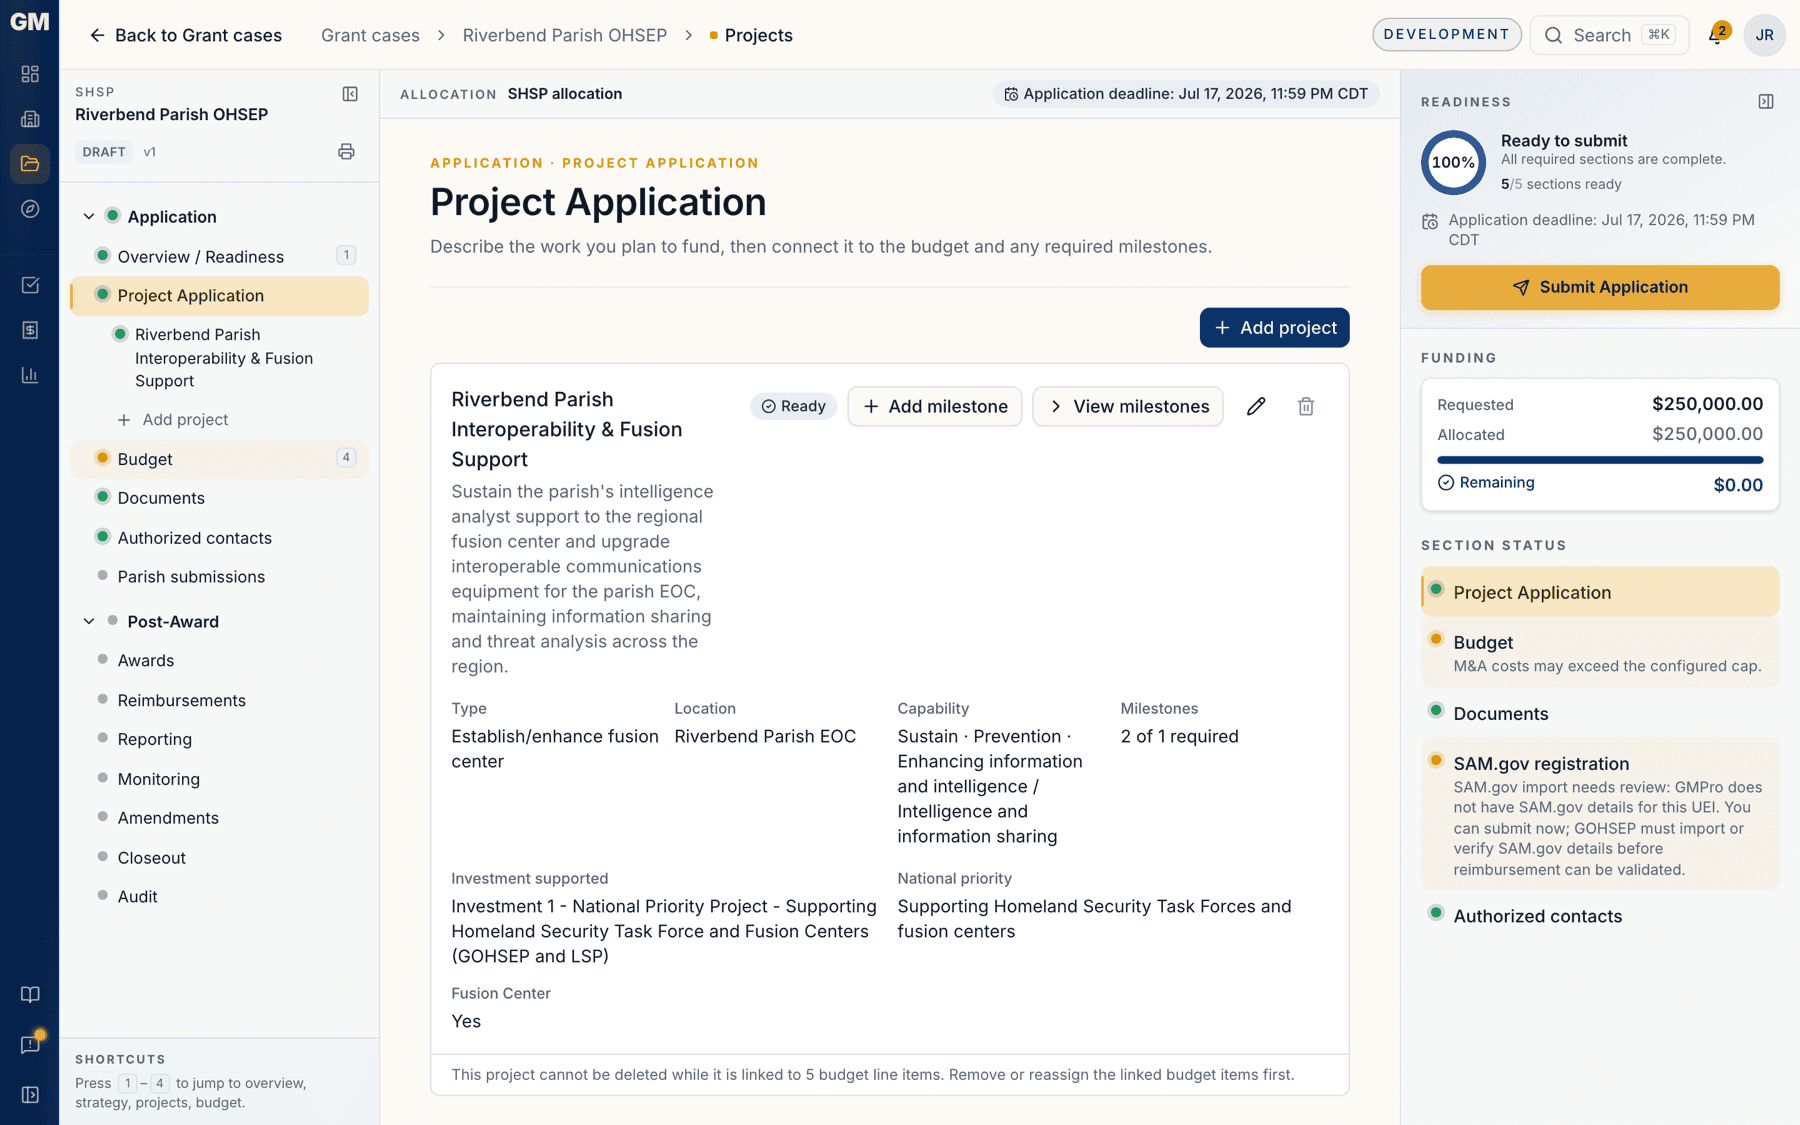Open the financial receipt icon in left rail
Screen dimensions: 1800x1125
(x=30, y=330)
